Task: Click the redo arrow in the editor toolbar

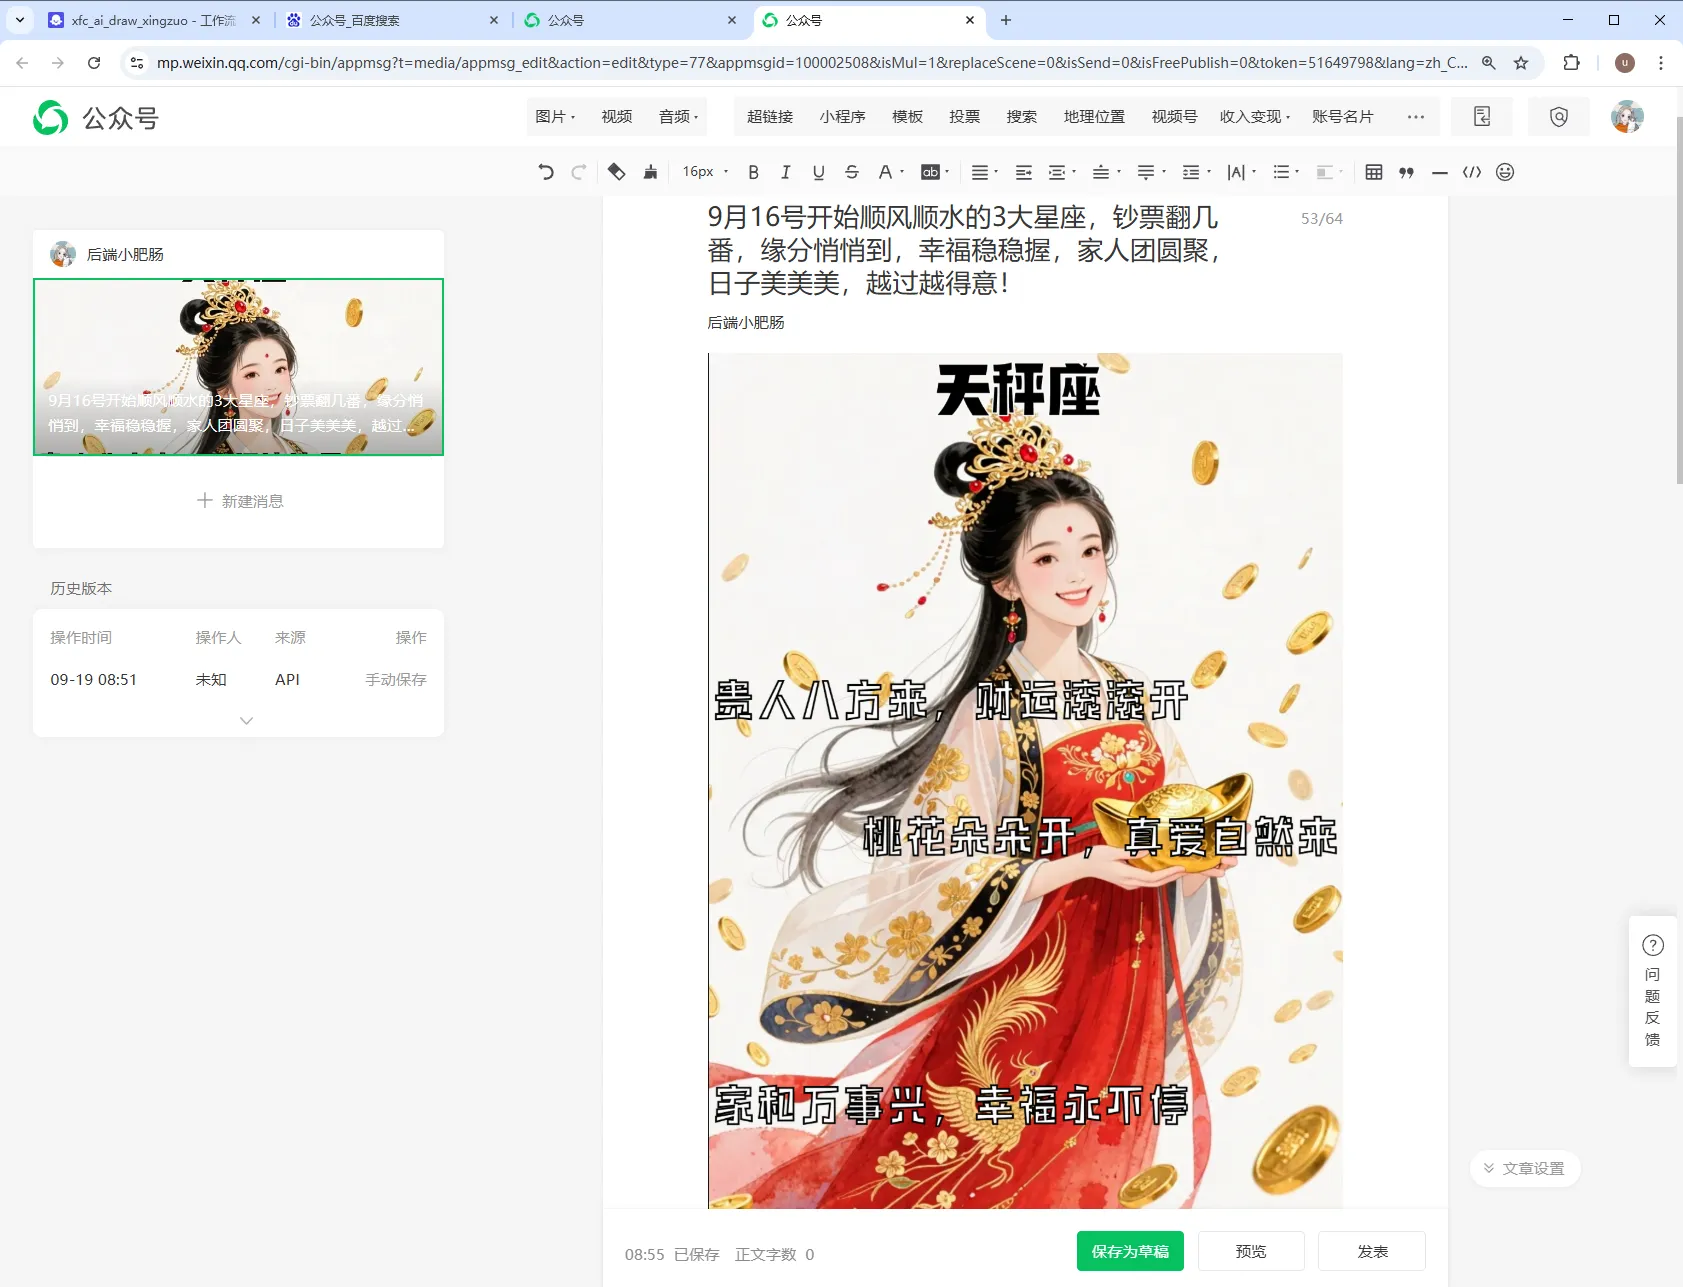Action: tap(578, 172)
